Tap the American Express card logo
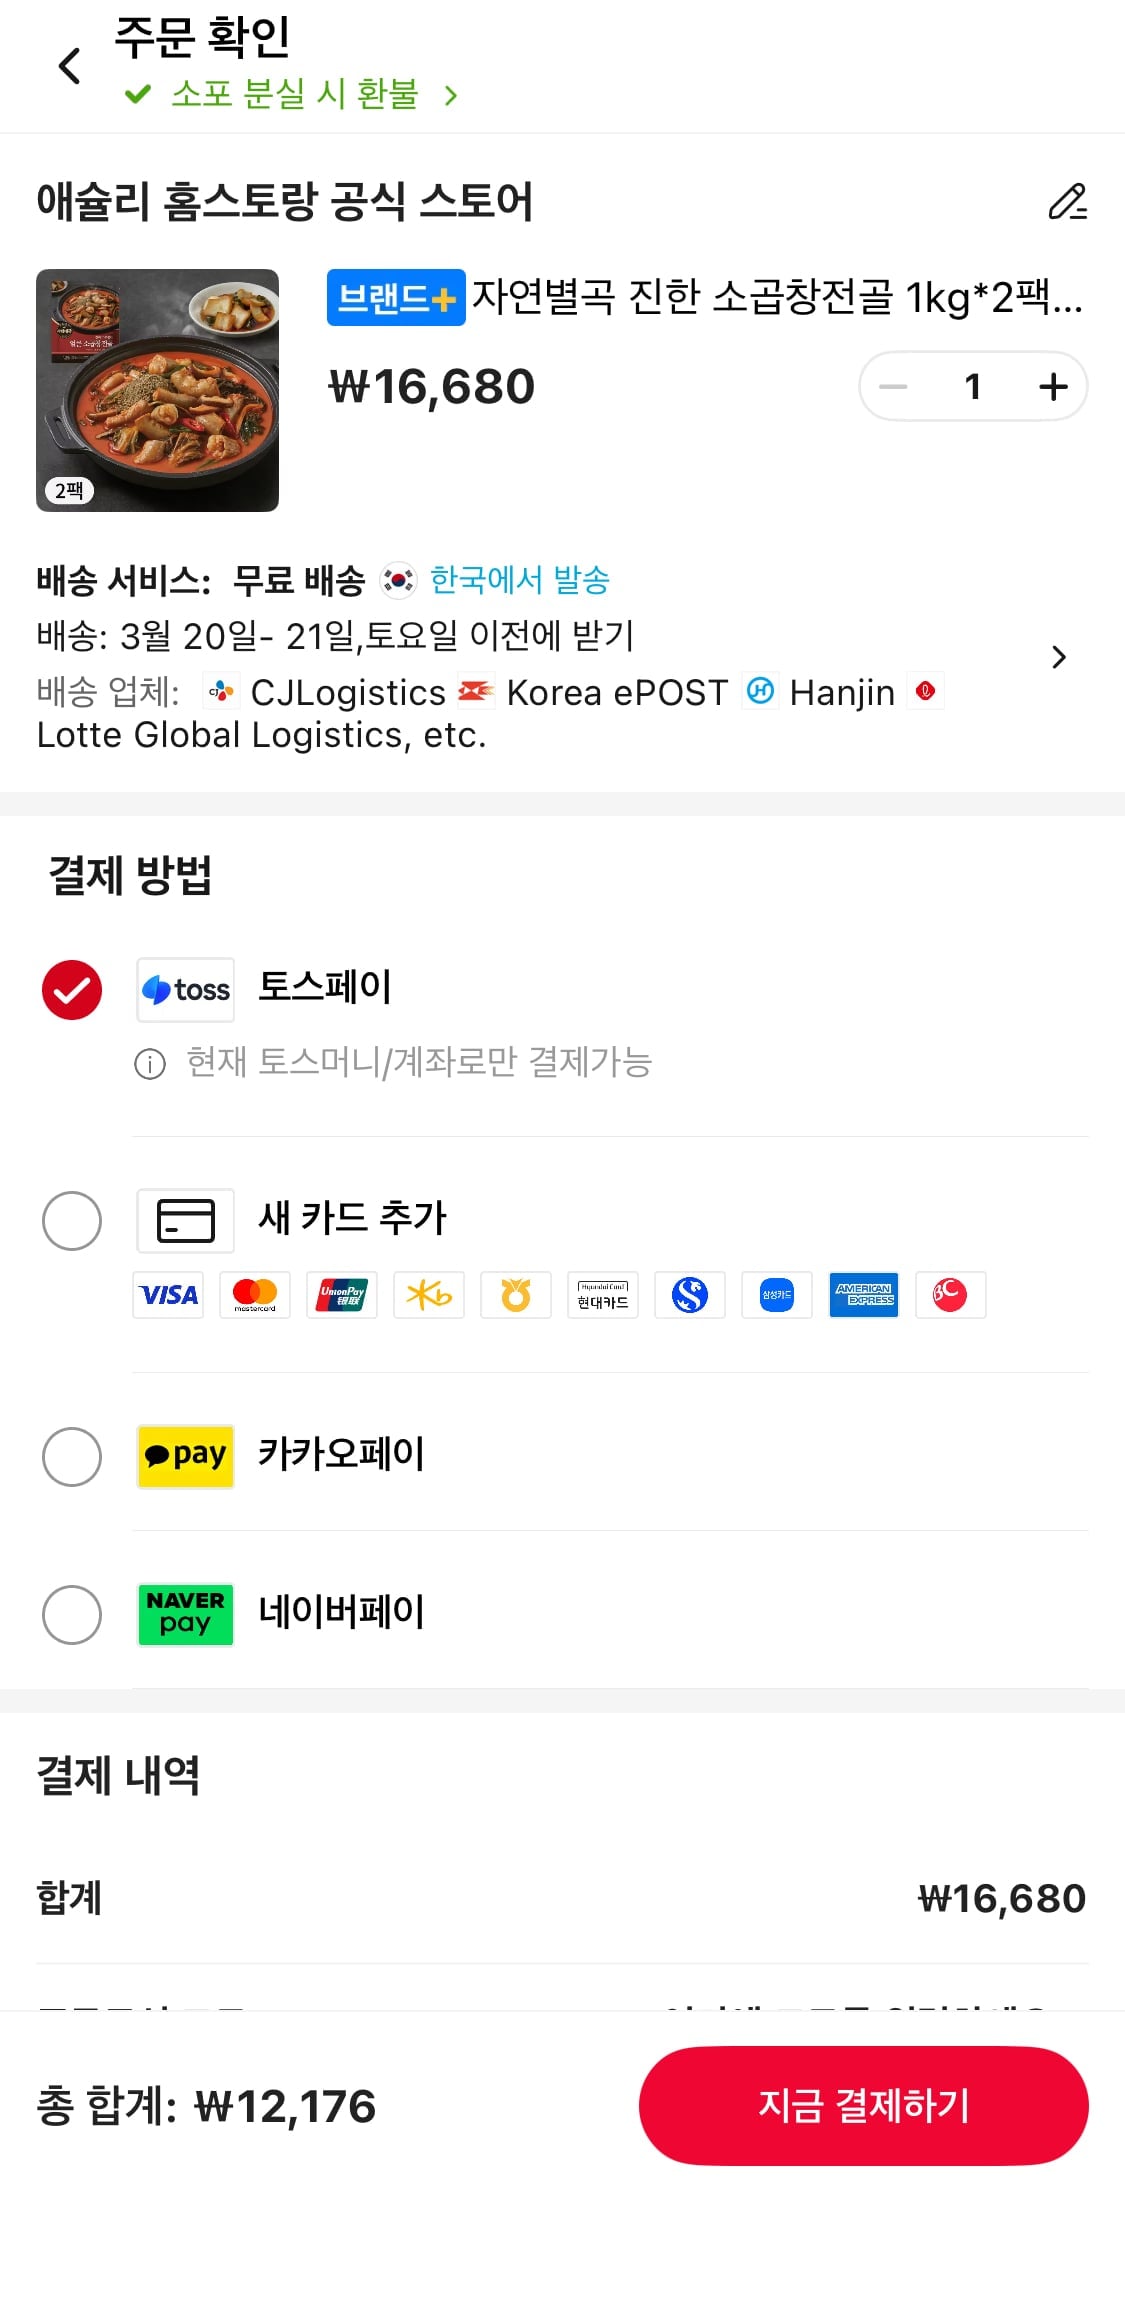 pyautogui.click(x=864, y=1295)
